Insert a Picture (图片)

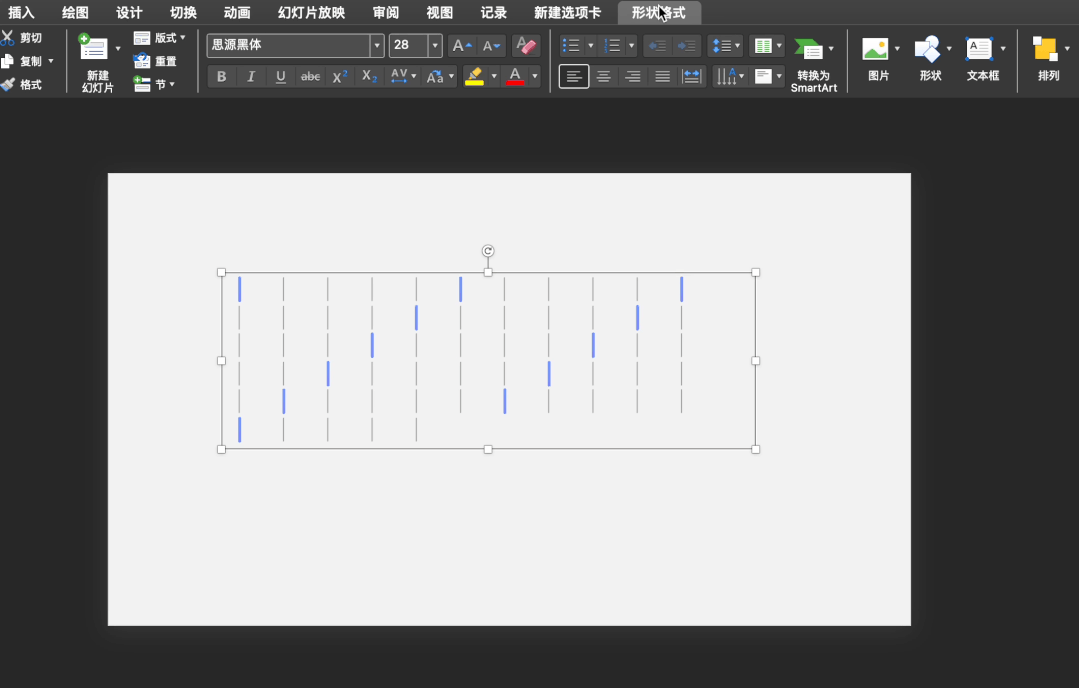tap(879, 60)
